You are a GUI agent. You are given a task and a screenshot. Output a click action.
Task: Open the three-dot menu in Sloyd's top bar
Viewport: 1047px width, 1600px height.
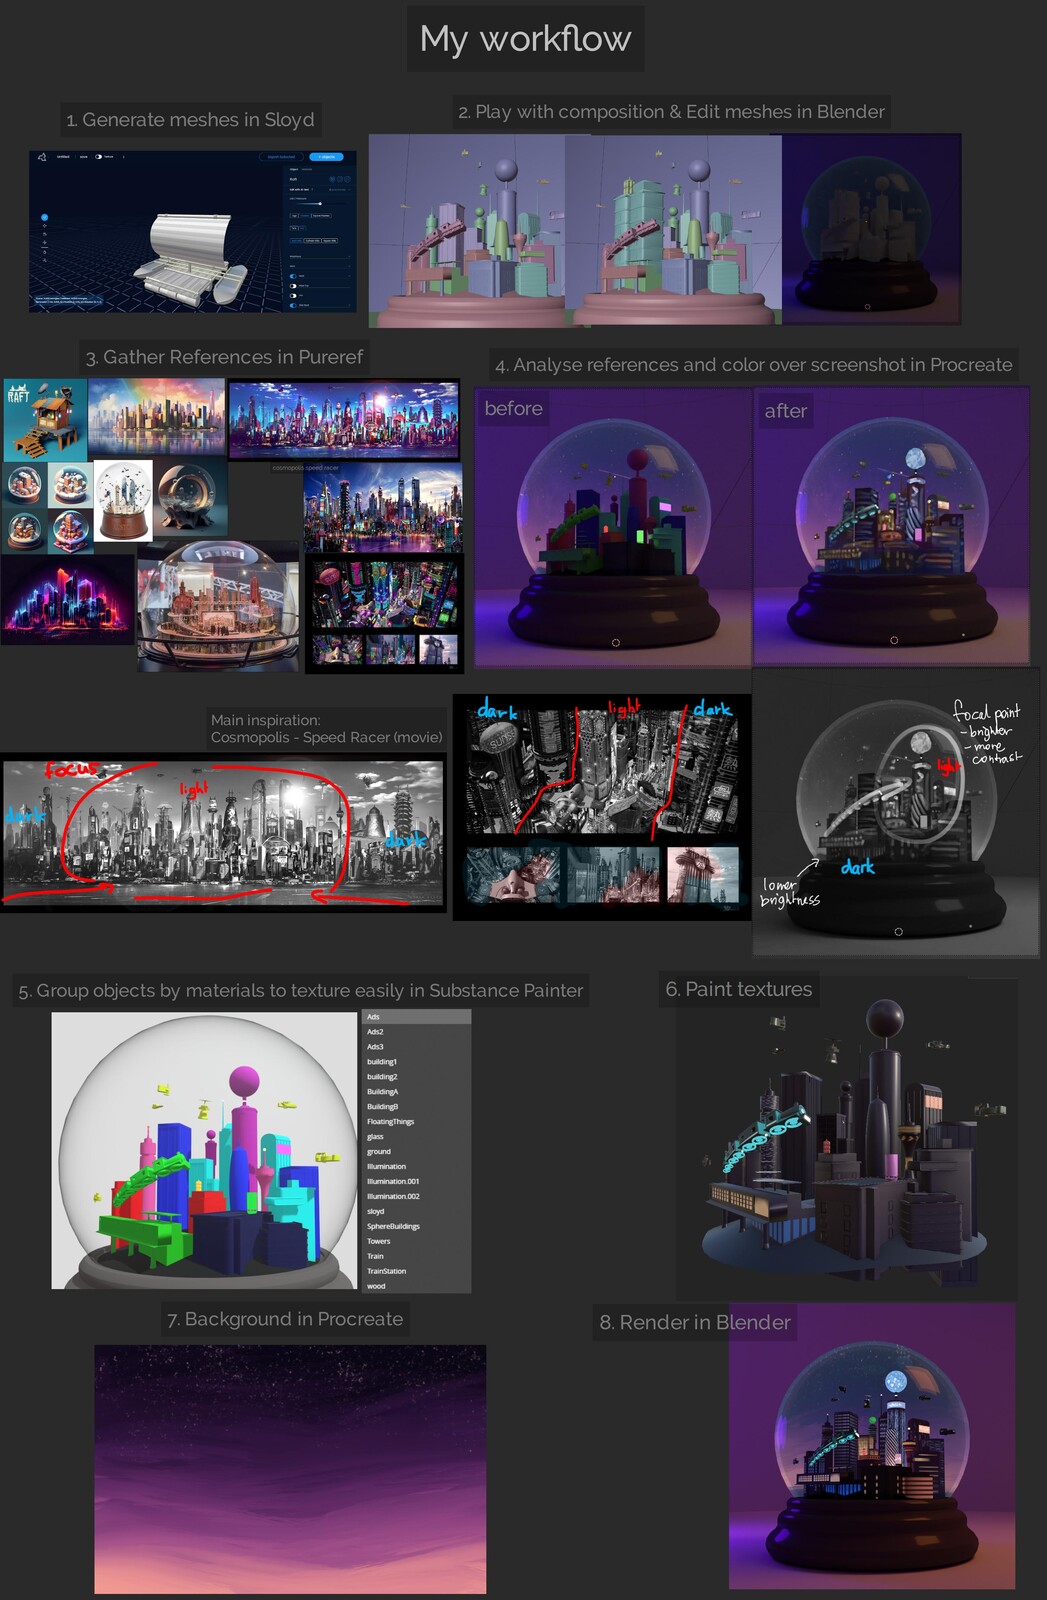[123, 157]
